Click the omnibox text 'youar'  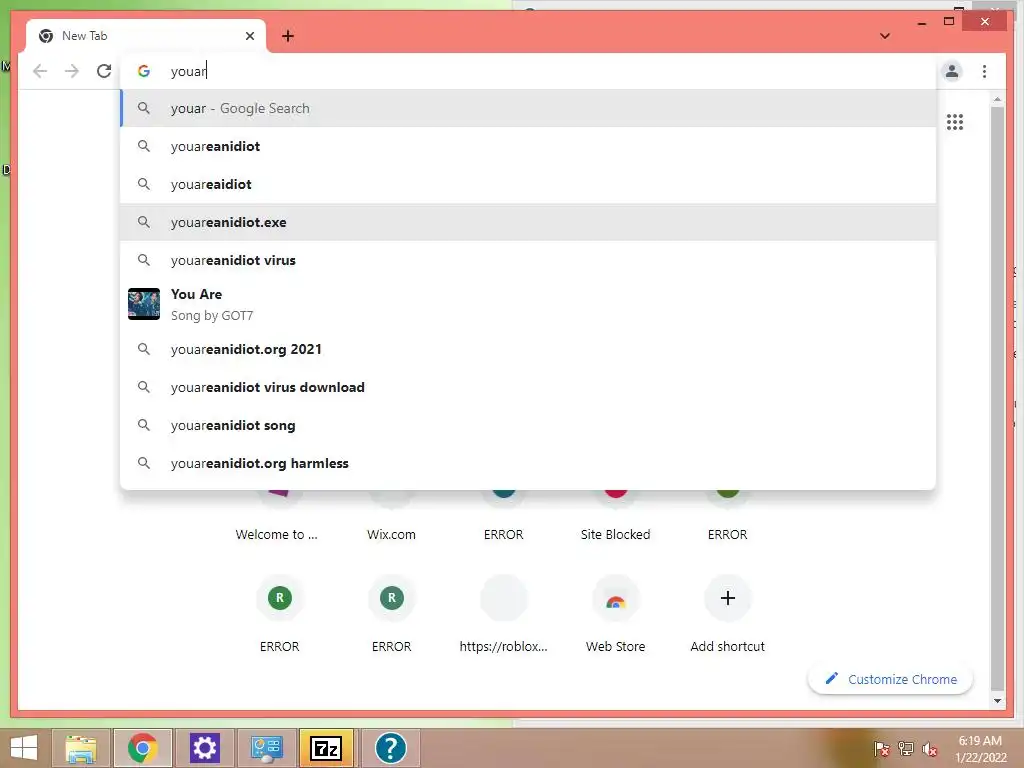(188, 71)
